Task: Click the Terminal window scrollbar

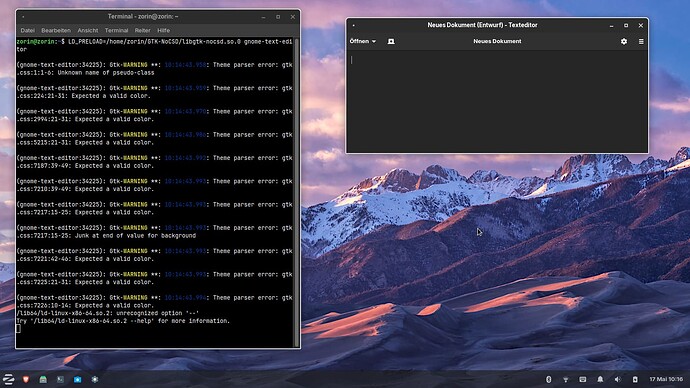Action: point(297,192)
